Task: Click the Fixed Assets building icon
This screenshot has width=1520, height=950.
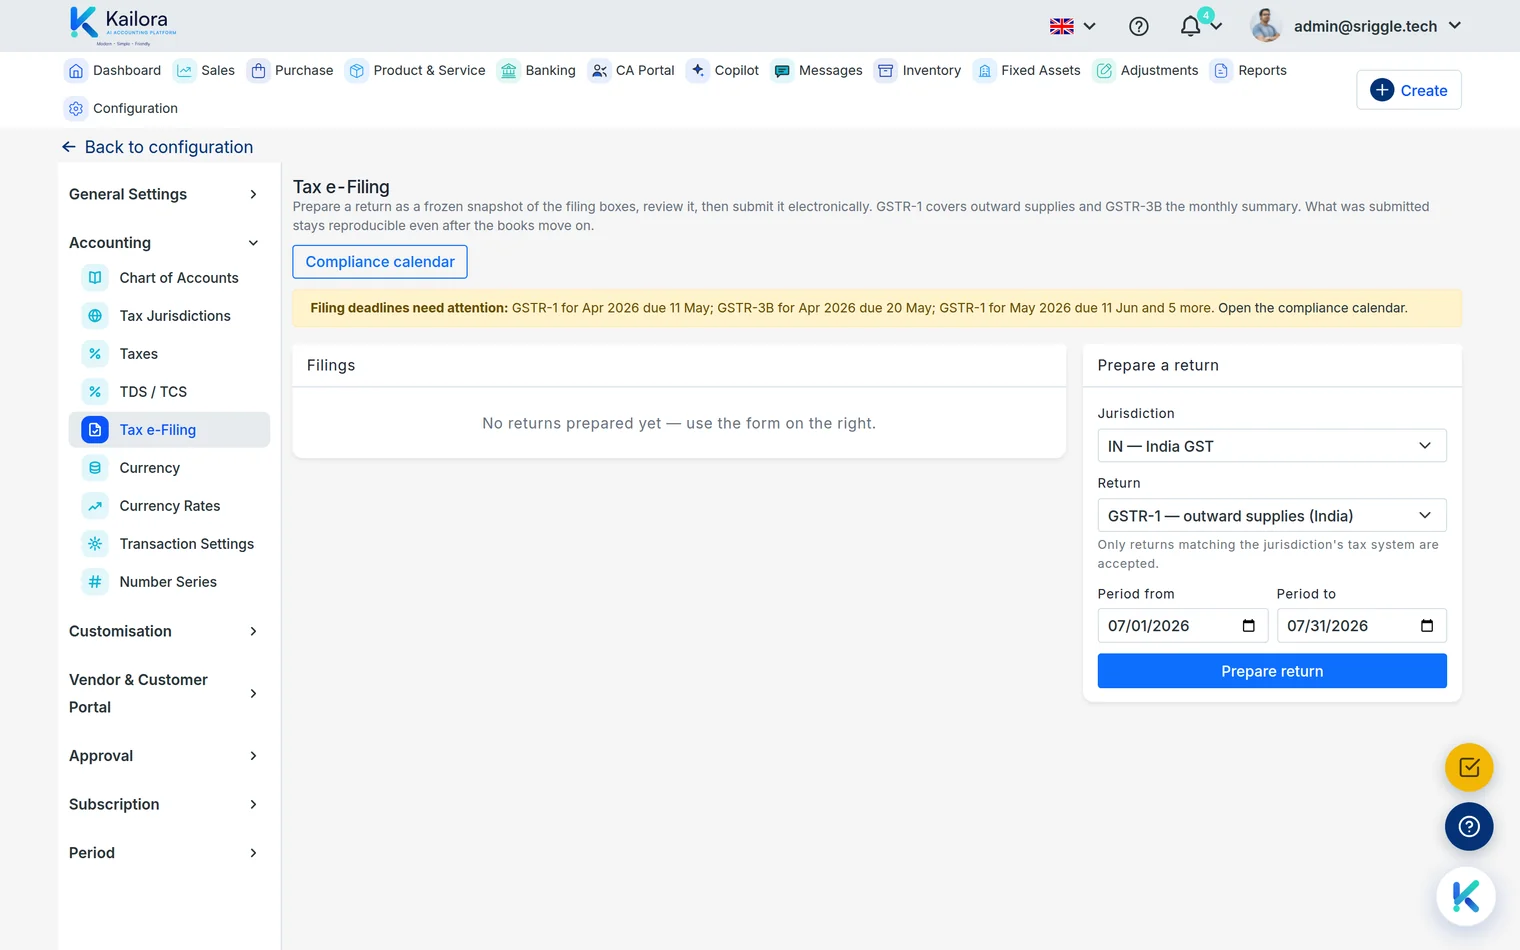Action: 985,70
